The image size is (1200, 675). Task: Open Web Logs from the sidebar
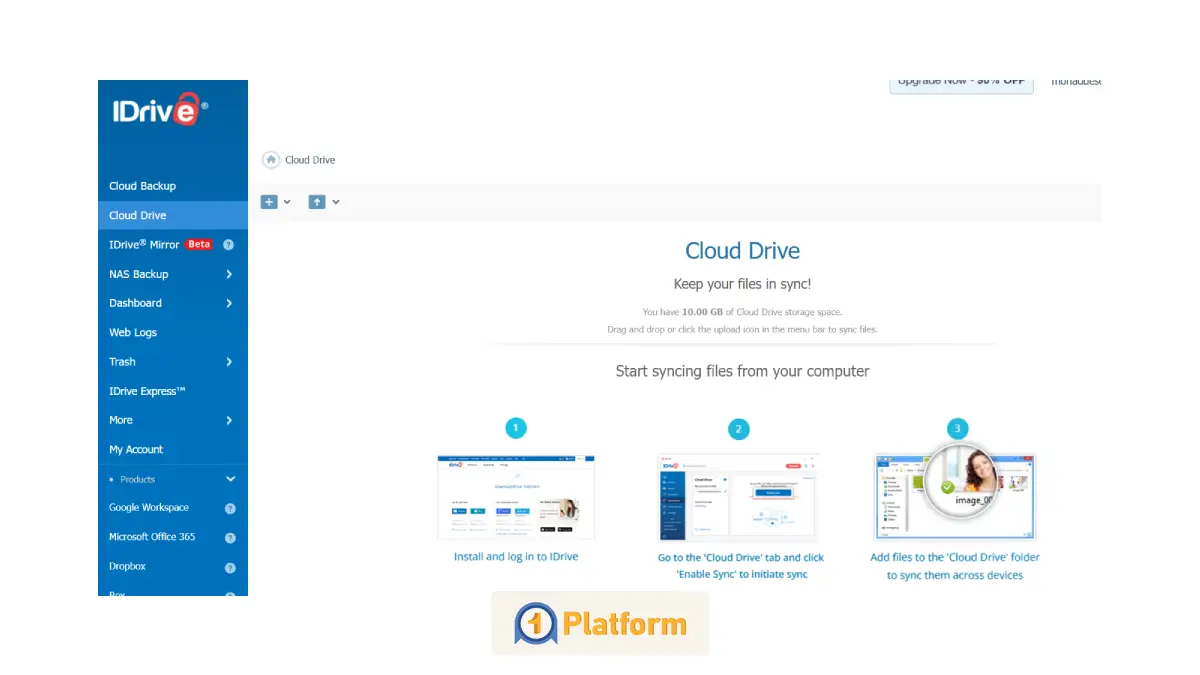(132, 332)
